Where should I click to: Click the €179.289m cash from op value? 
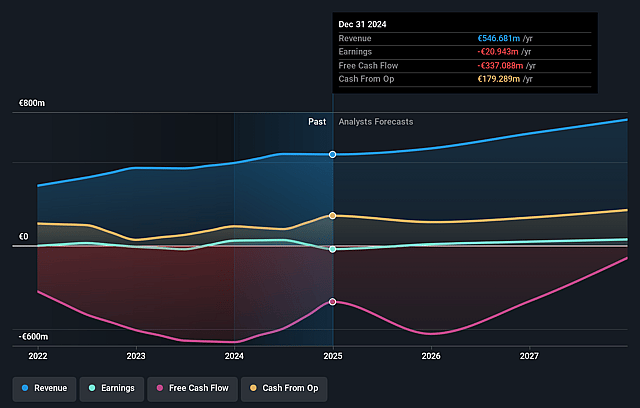pos(499,79)
